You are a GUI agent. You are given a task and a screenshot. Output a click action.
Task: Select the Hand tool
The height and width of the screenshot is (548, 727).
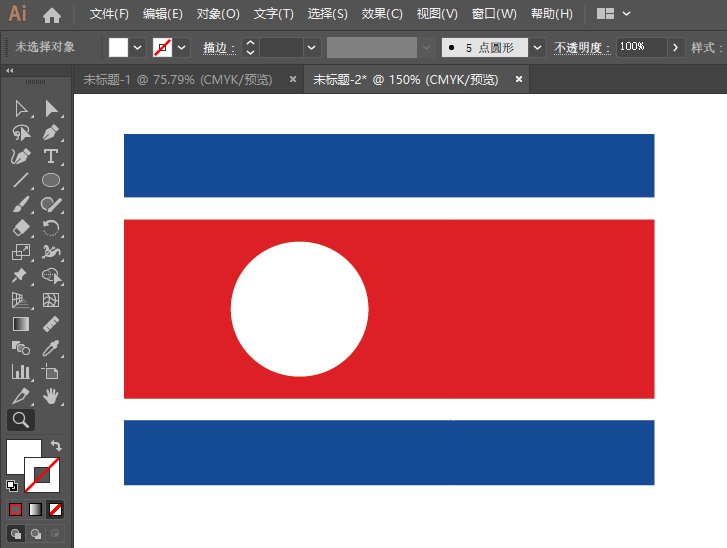click(x=51, y=396)
